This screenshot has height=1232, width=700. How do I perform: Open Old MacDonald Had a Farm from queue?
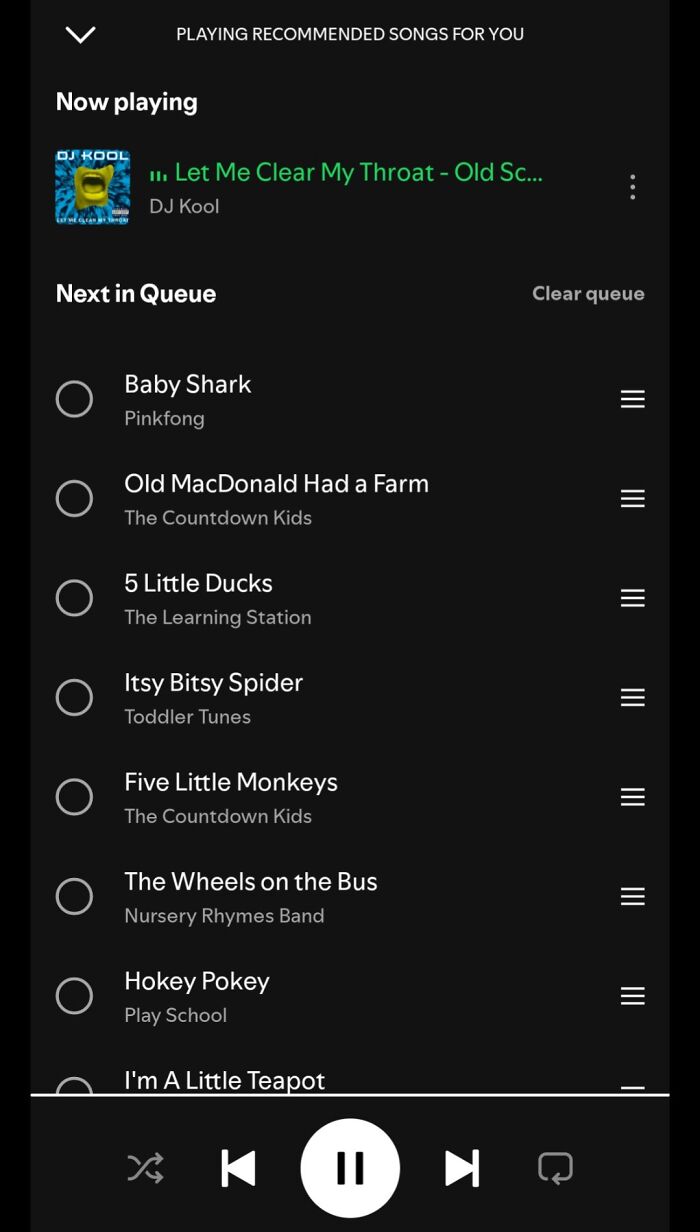276,483
